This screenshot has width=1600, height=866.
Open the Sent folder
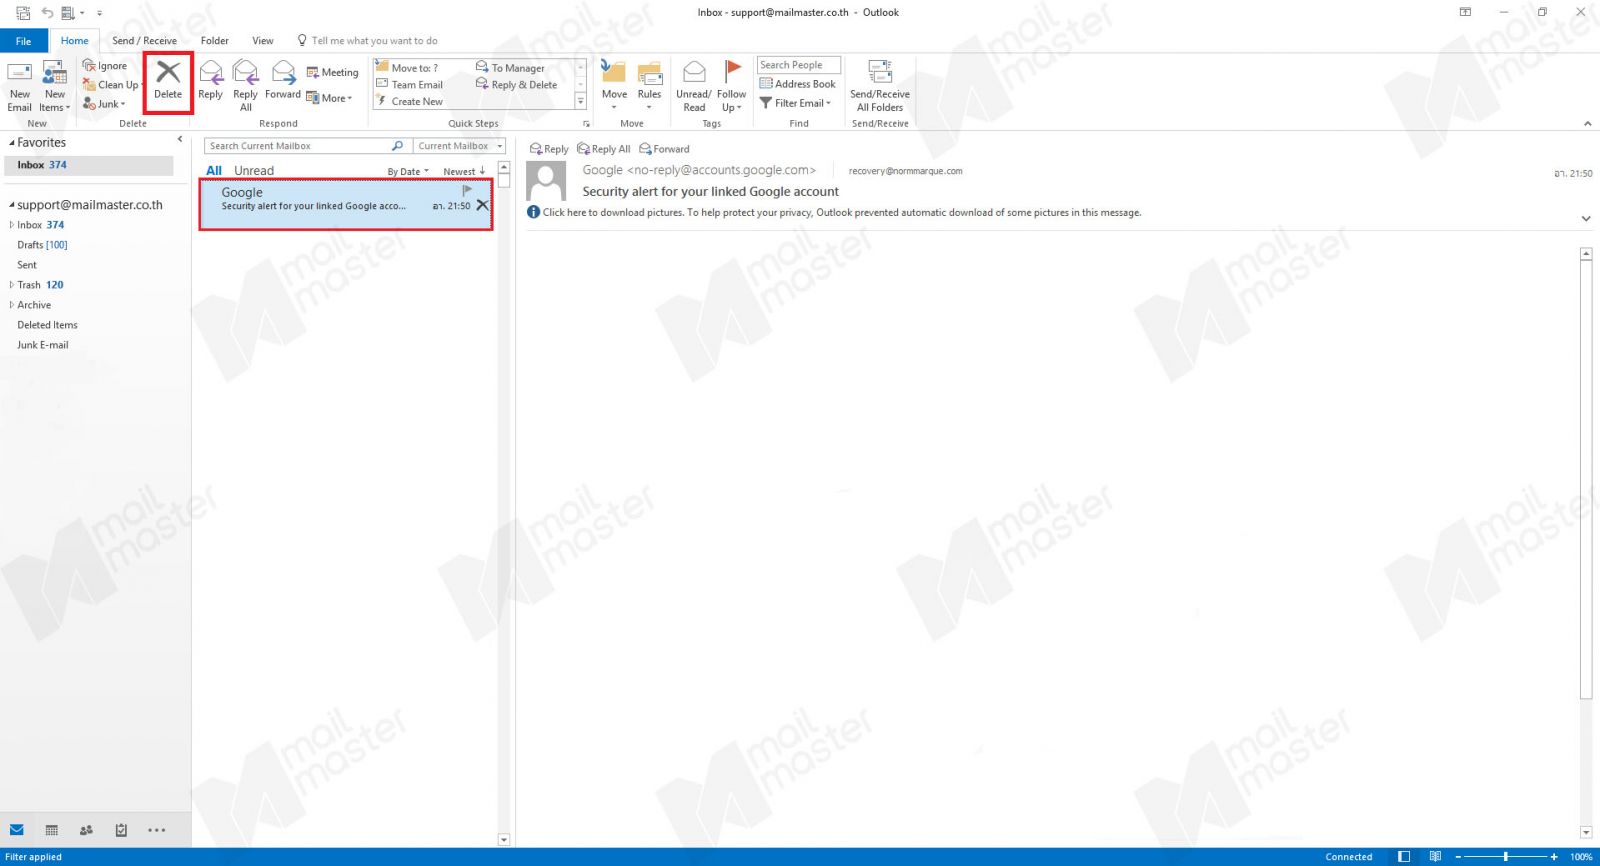point(27,265)
